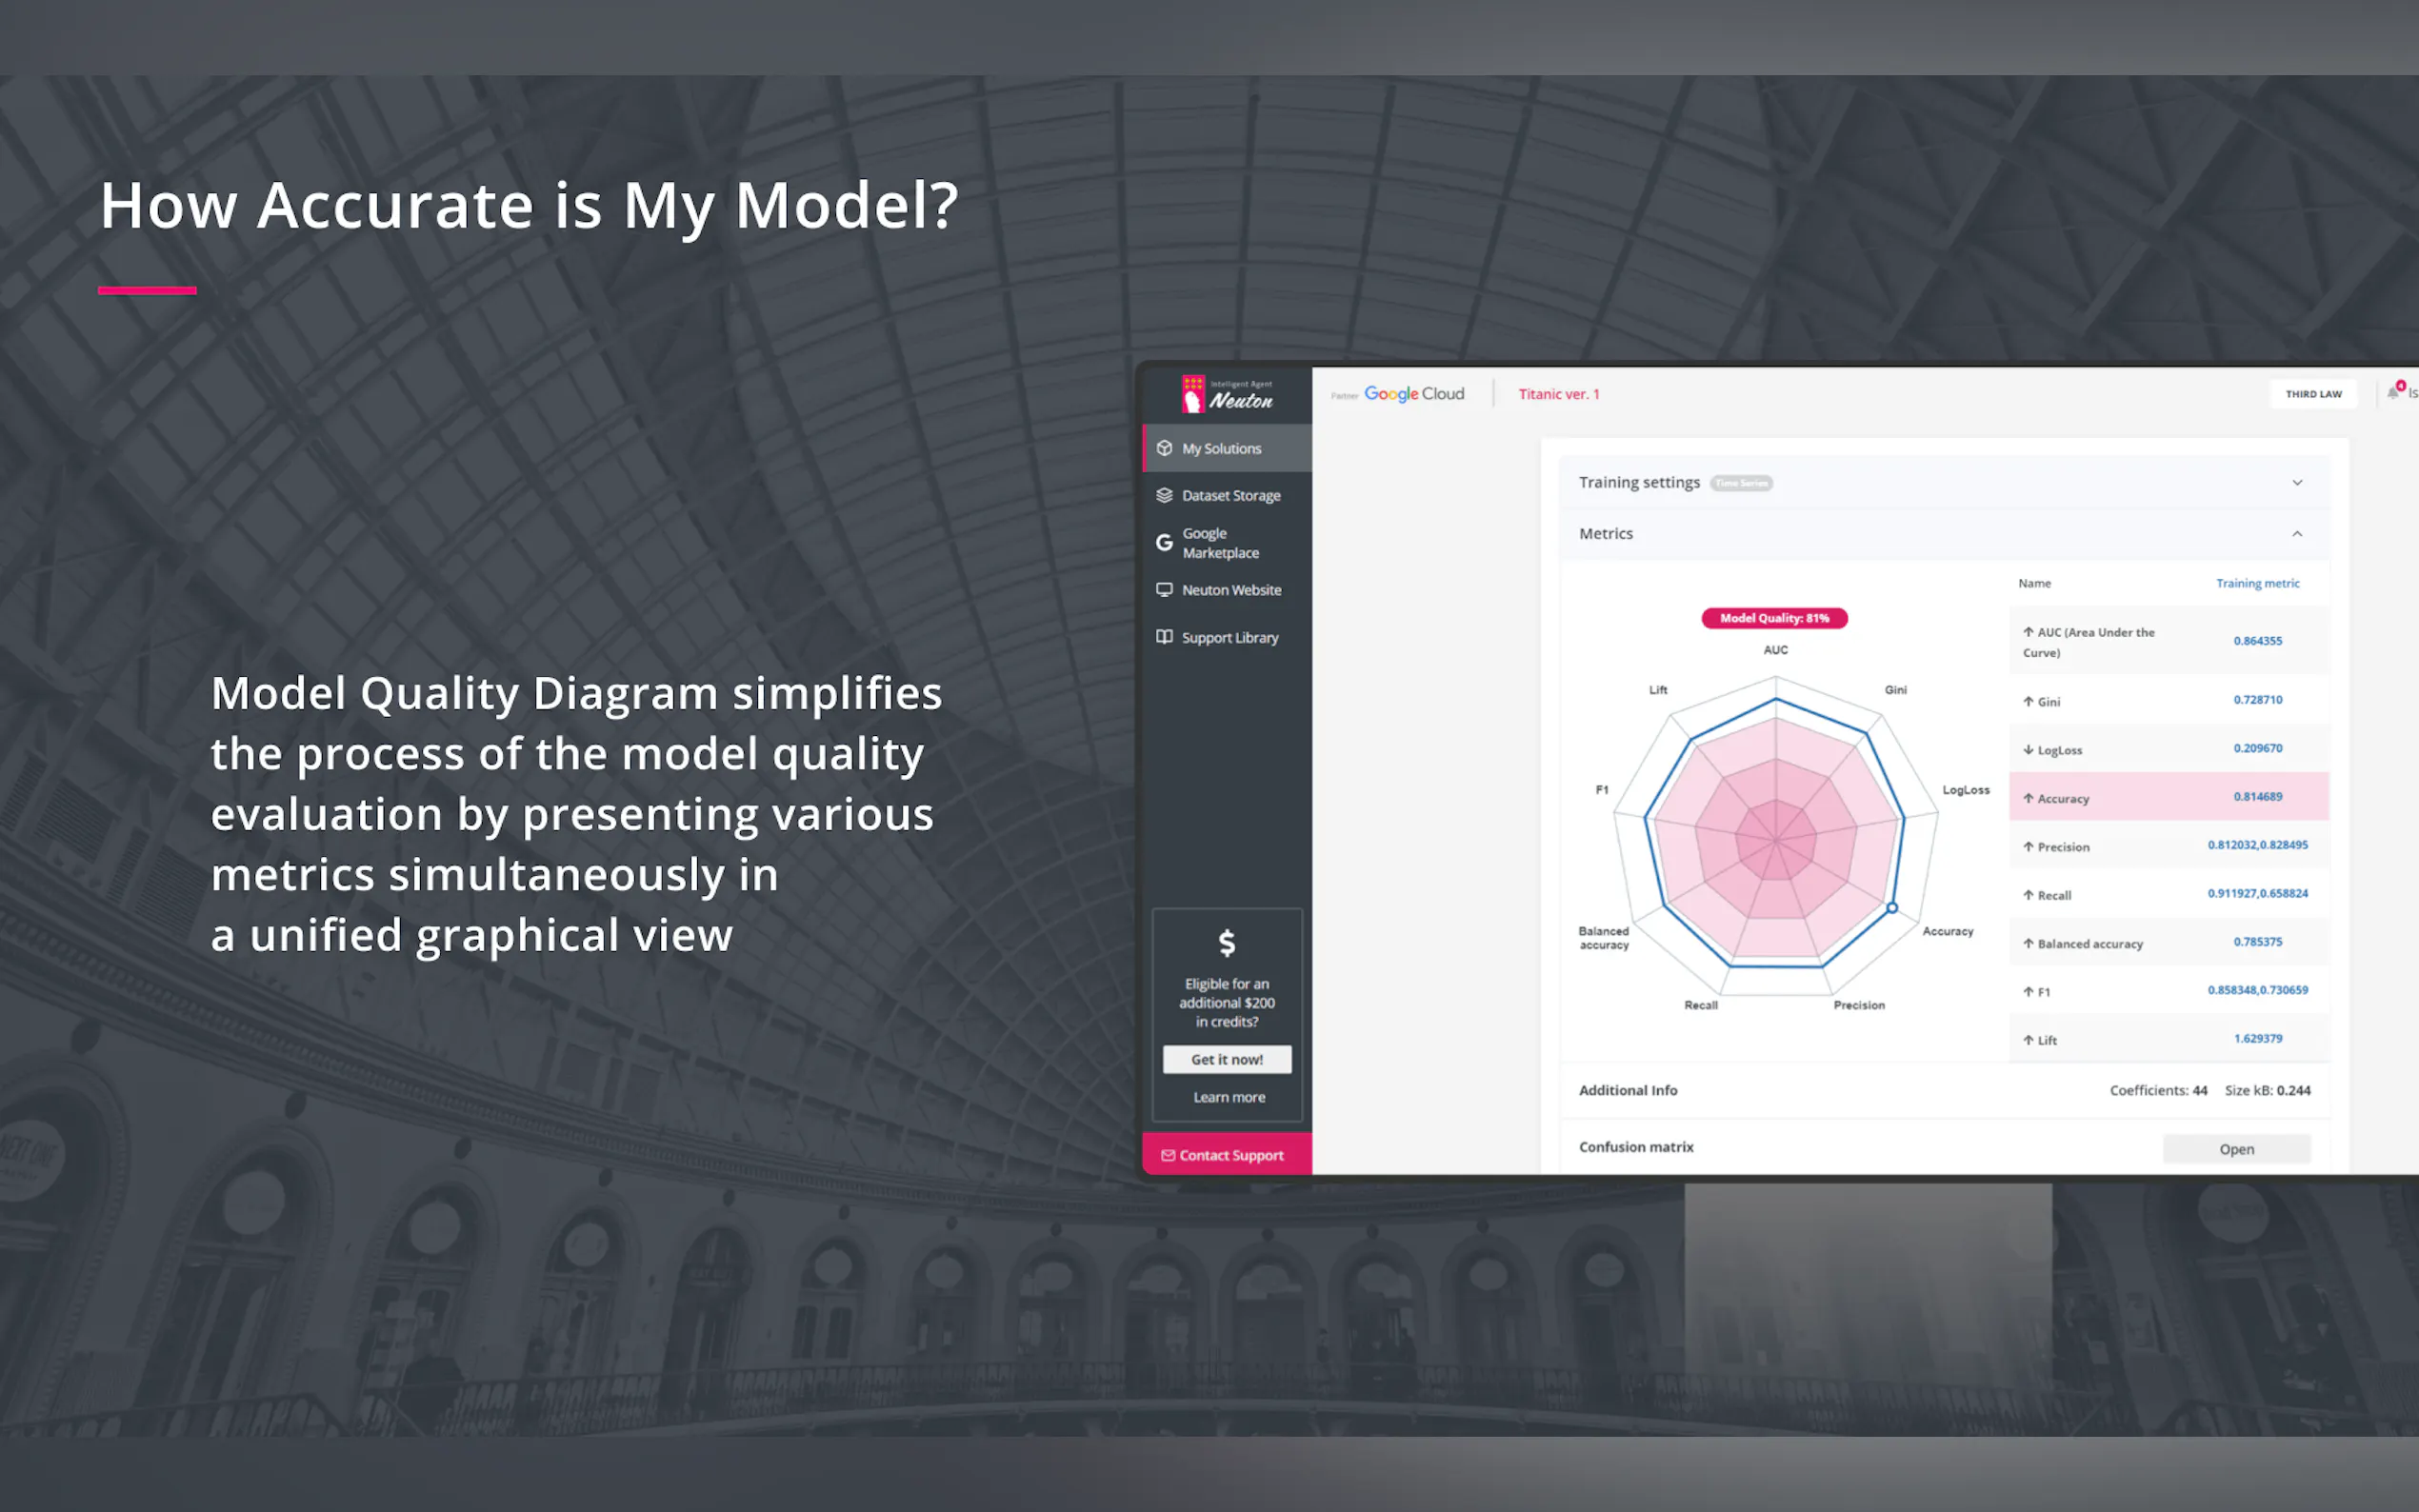Viewport: 2419px width, 1512px height.
Task: Click the Titanic ver. 1 solution title
Action: coord(1558,394)
